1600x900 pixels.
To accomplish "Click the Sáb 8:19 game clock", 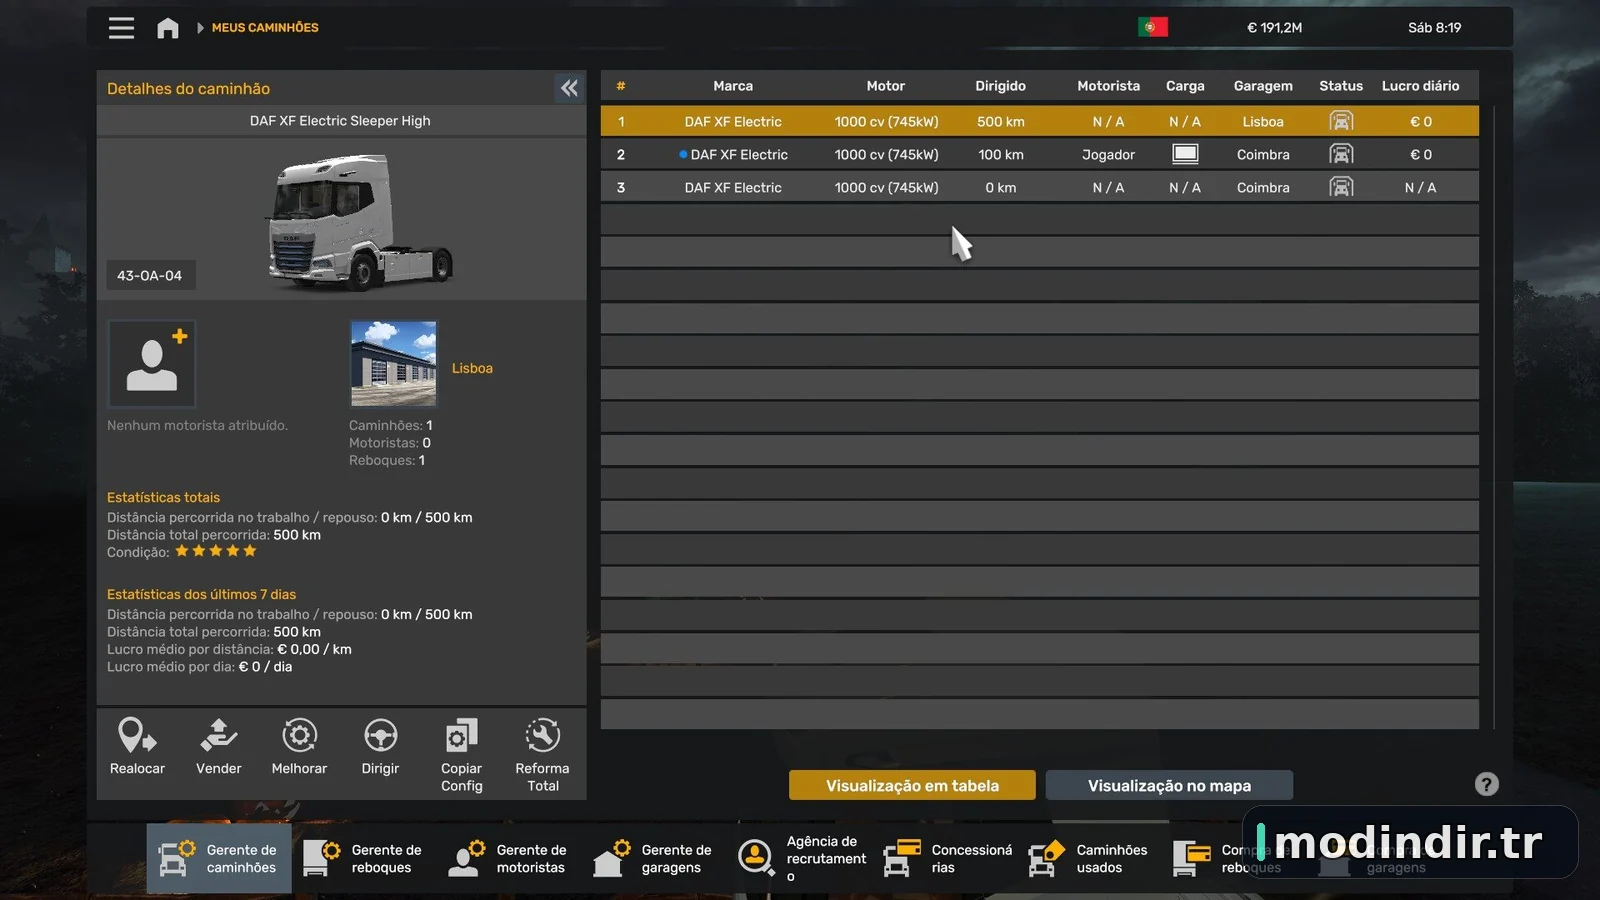I will [x=1434, y=28].
